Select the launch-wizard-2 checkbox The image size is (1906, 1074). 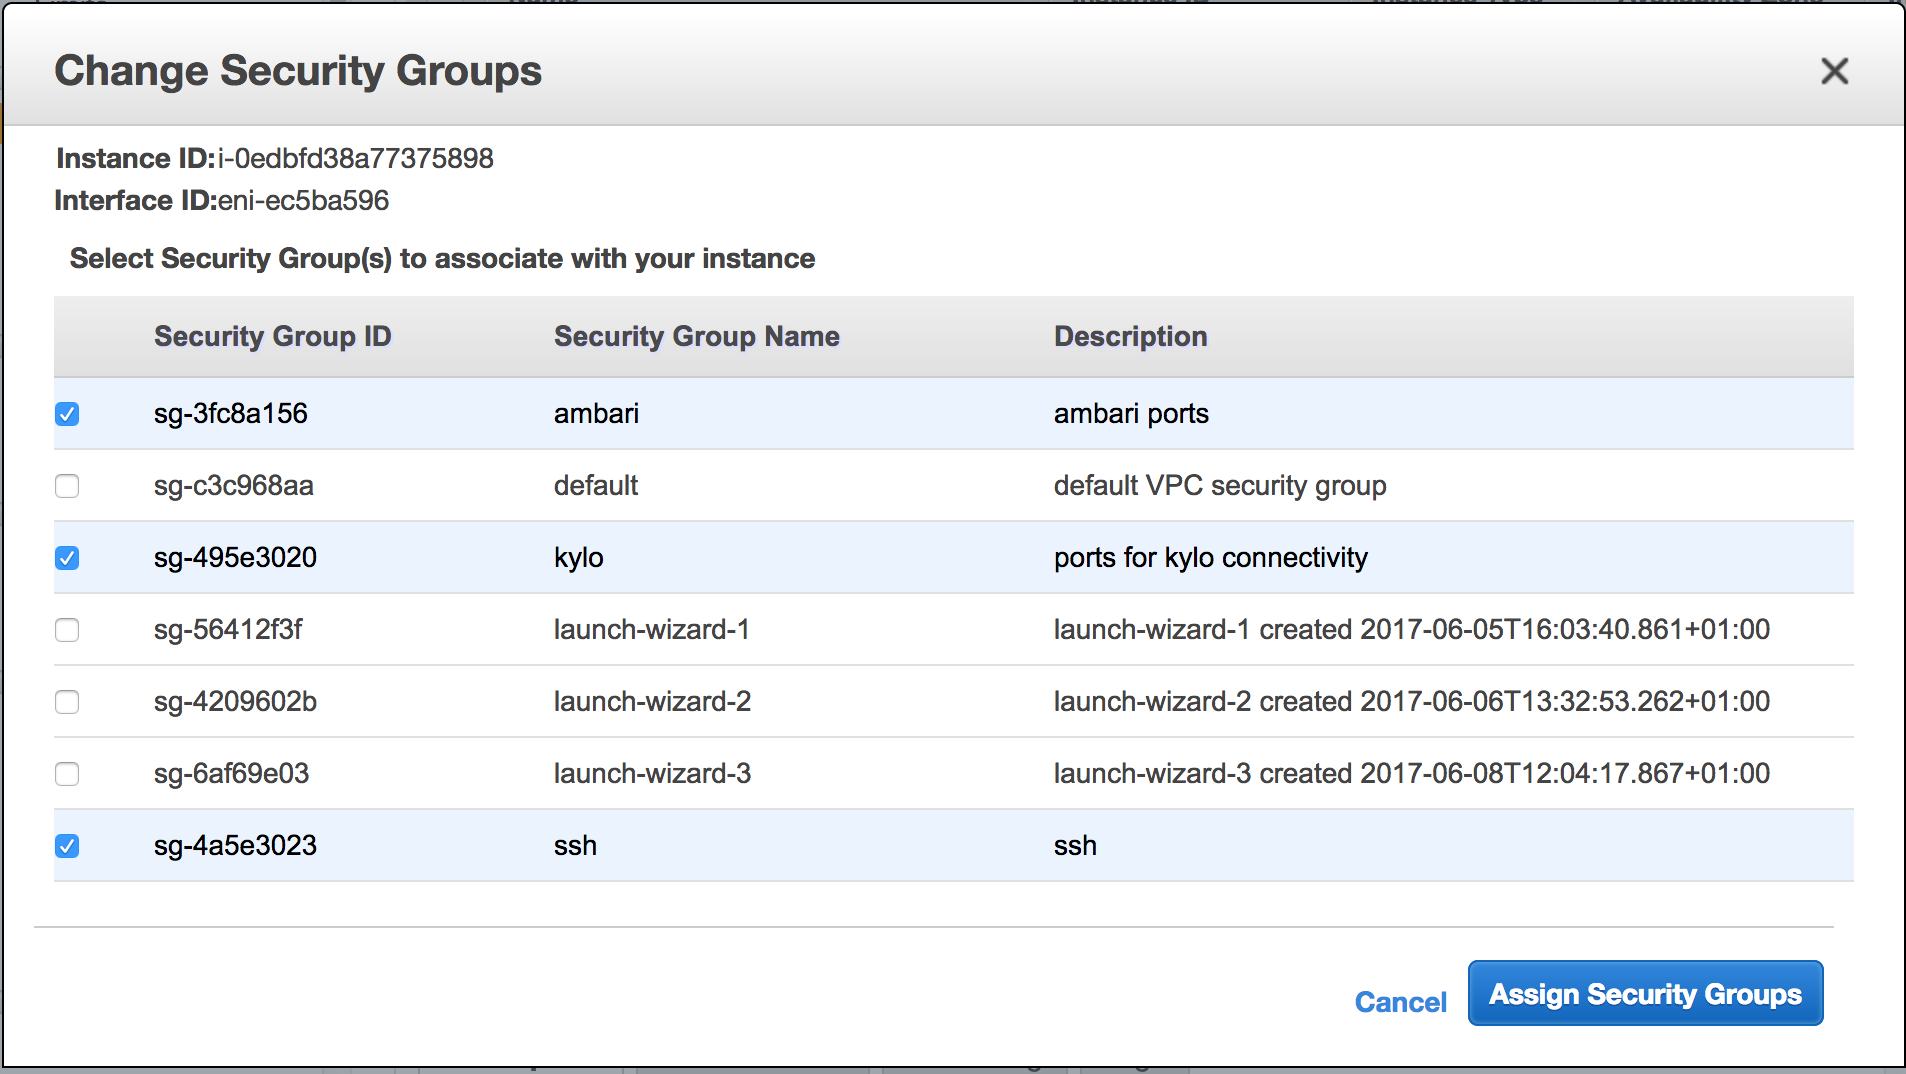(67, 702)
